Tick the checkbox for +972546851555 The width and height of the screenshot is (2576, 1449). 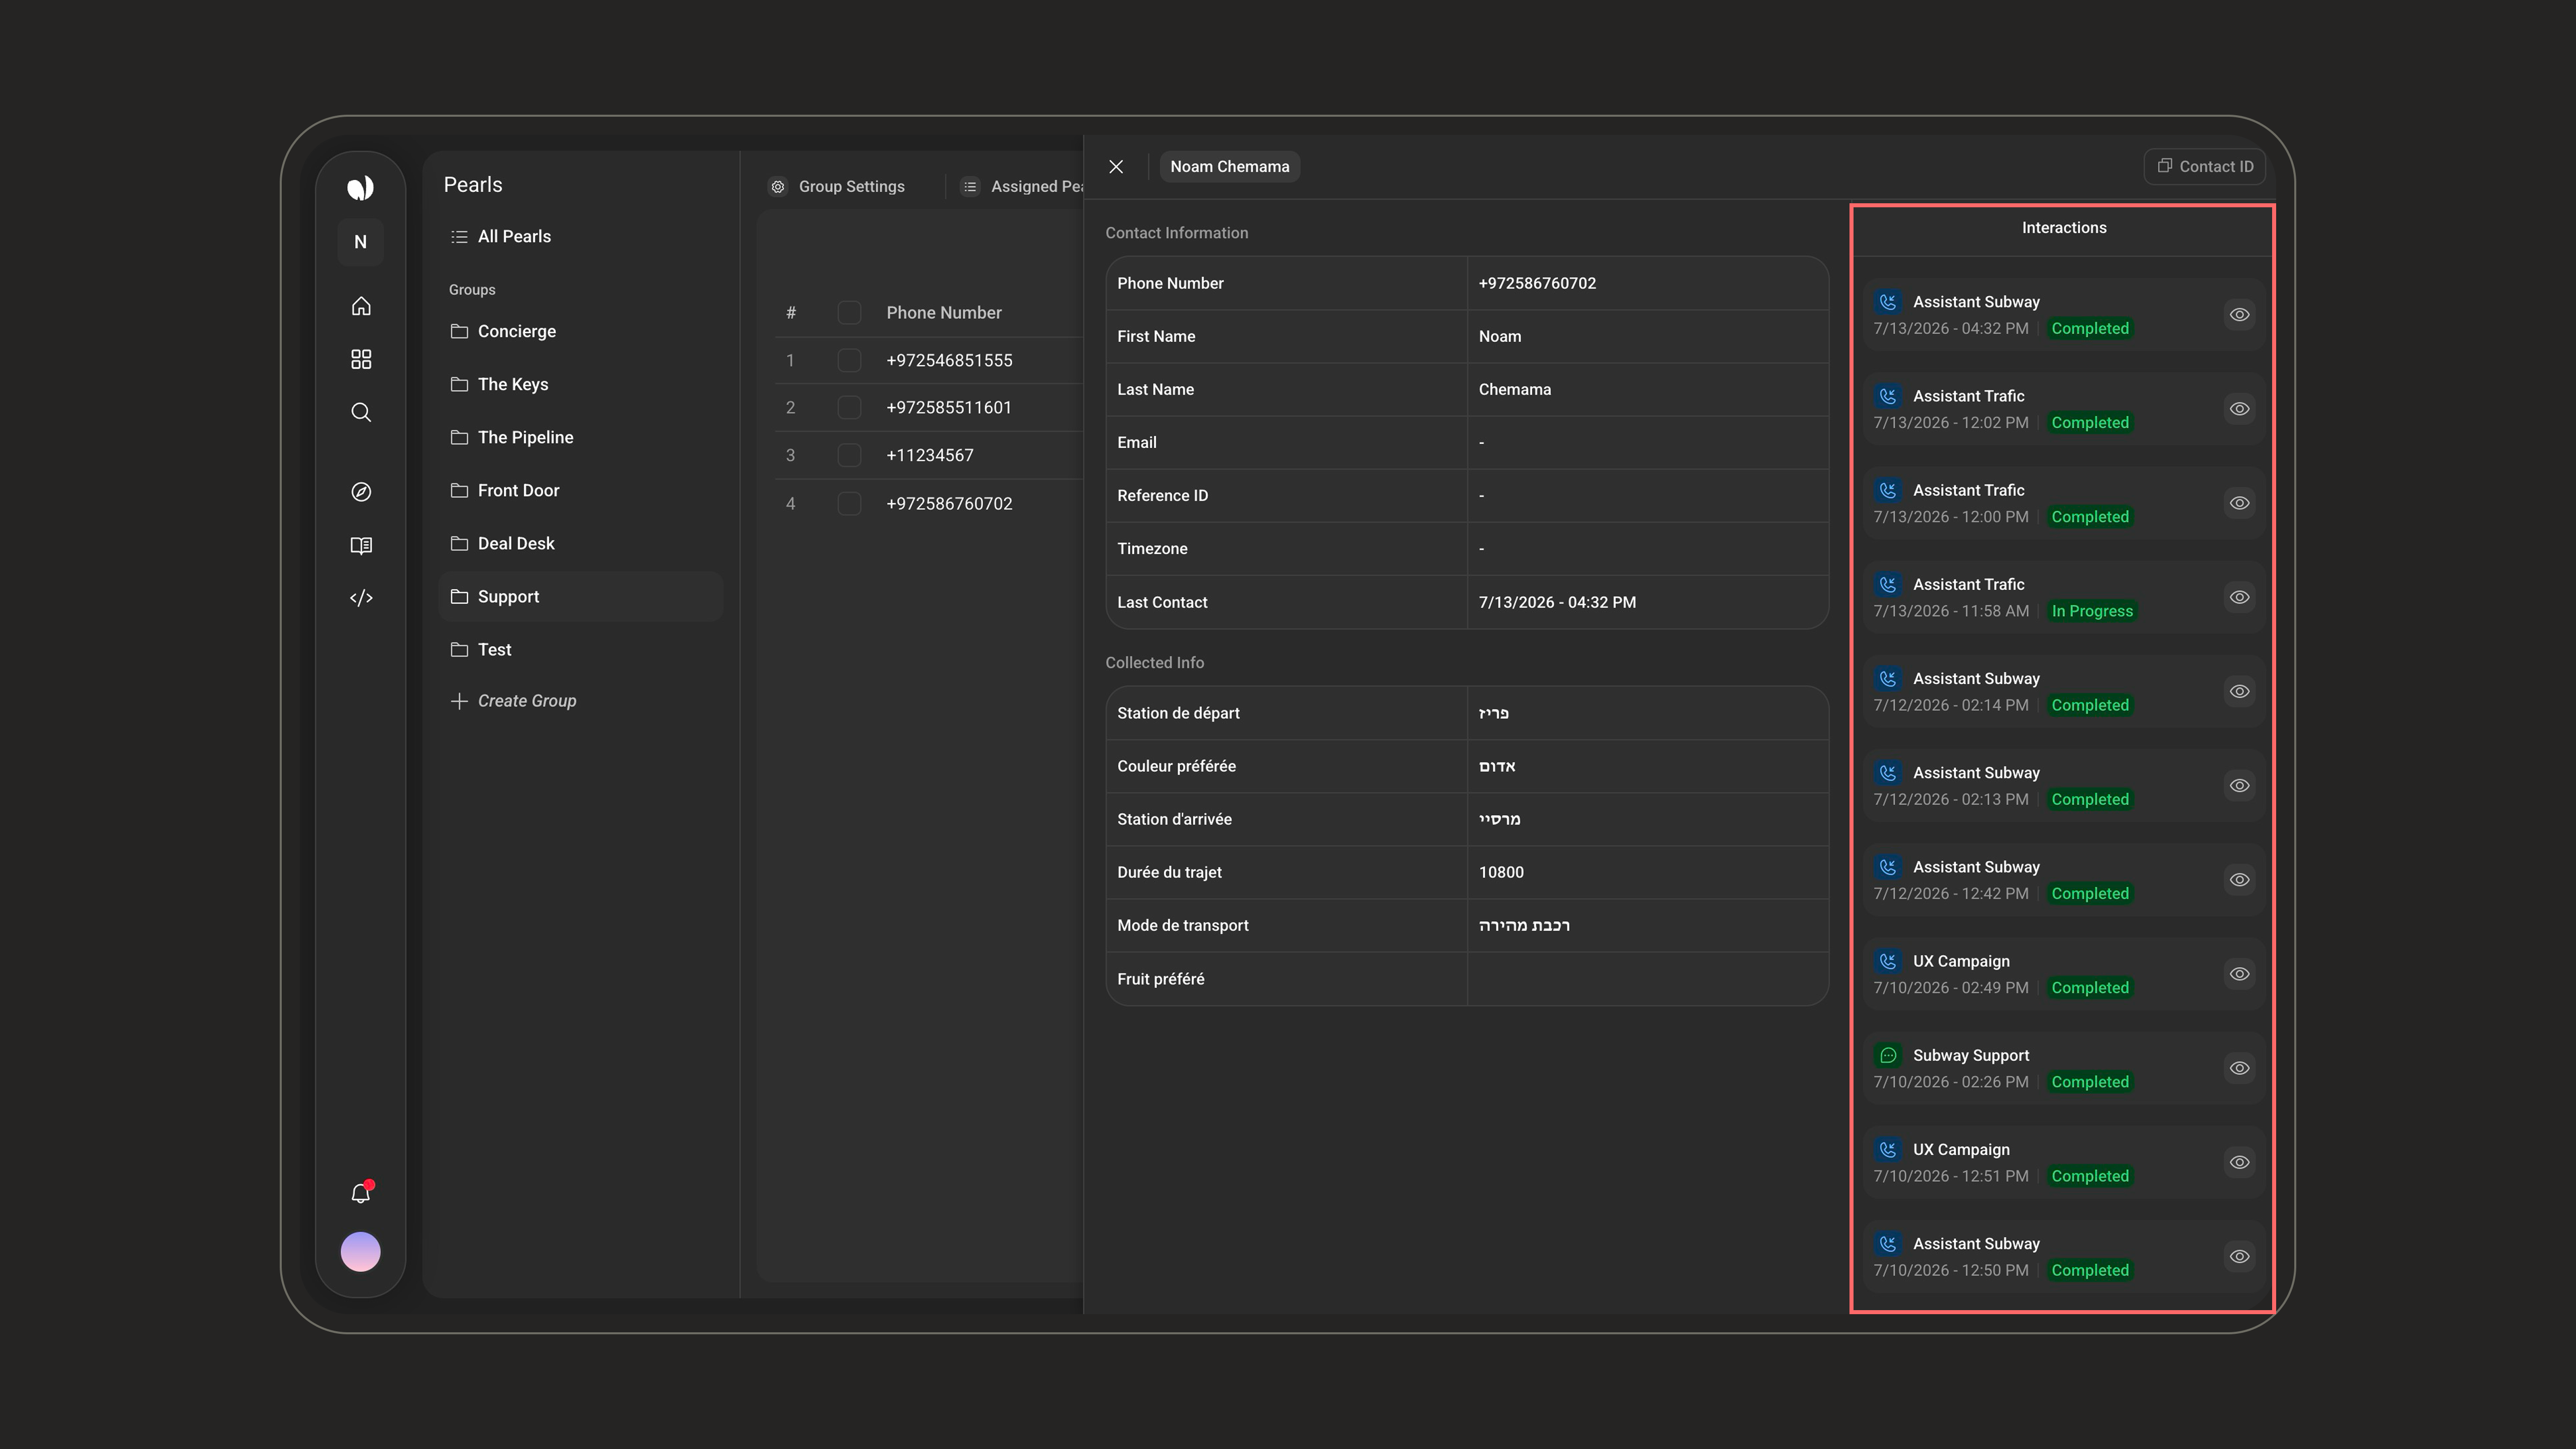[849, 360]
